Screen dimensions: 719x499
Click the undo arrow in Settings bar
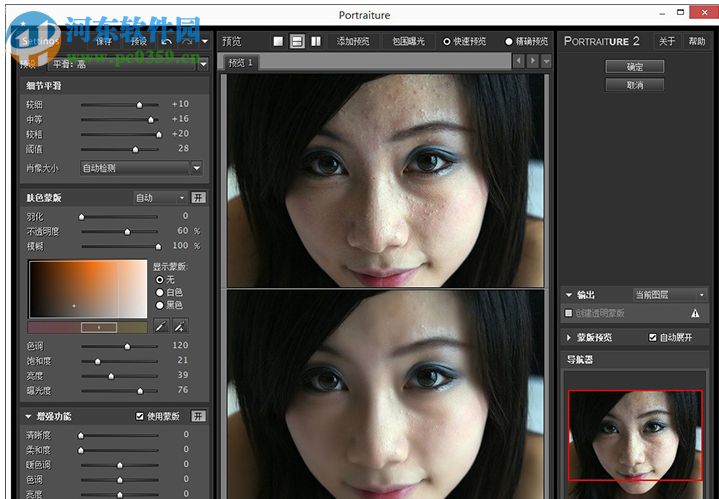point(167,42)
